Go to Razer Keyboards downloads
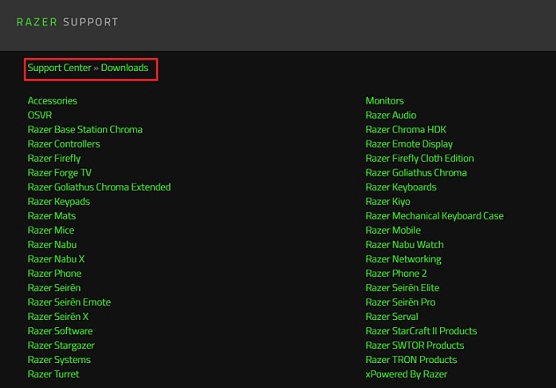This screenshot has height=388, width=556. (x=401, y=187)
